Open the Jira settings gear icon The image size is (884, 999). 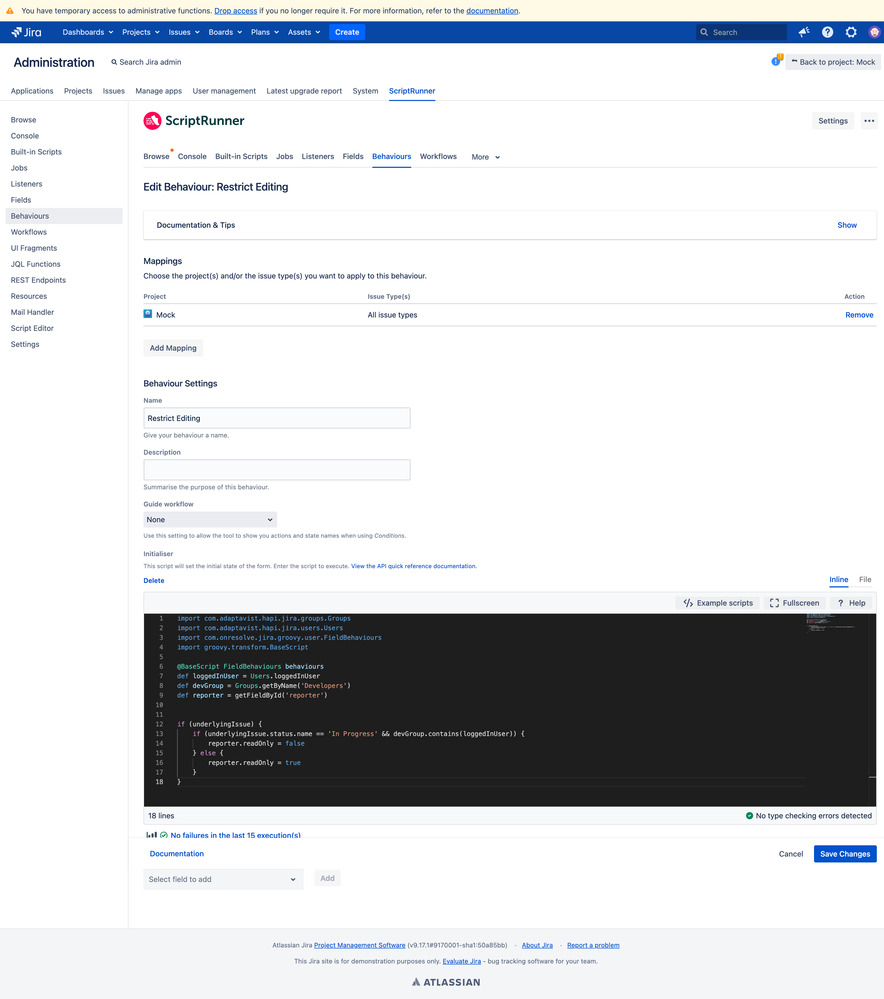click(x=851, y=31)
